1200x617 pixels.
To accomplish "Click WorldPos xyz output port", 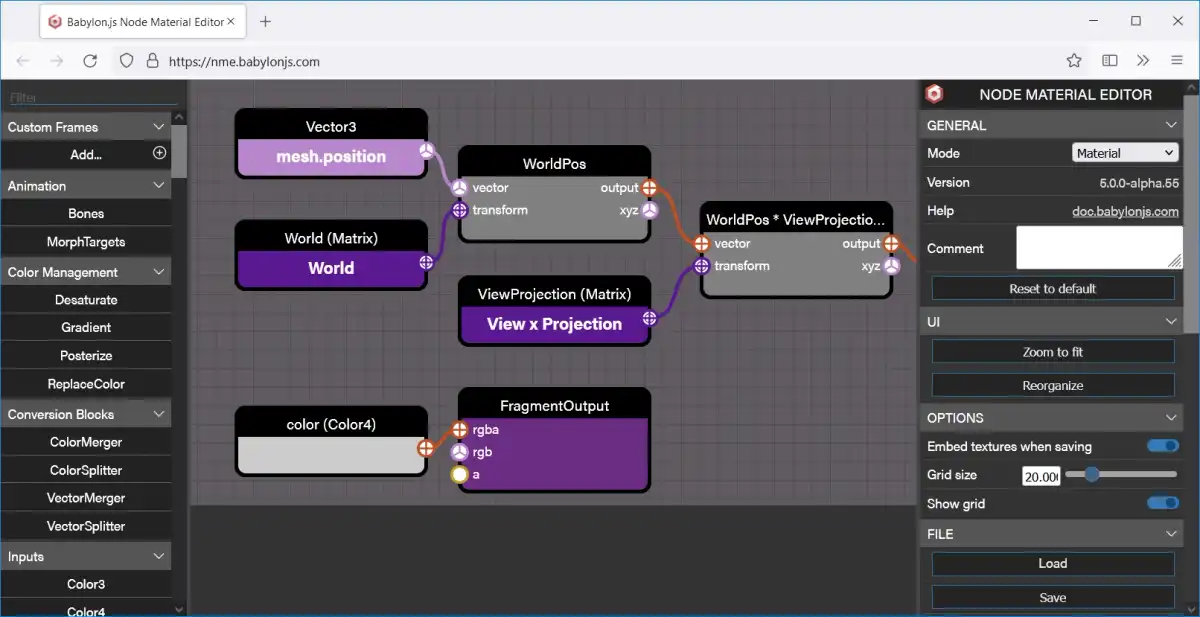I will pyautogui.click(x=650, y=210).
